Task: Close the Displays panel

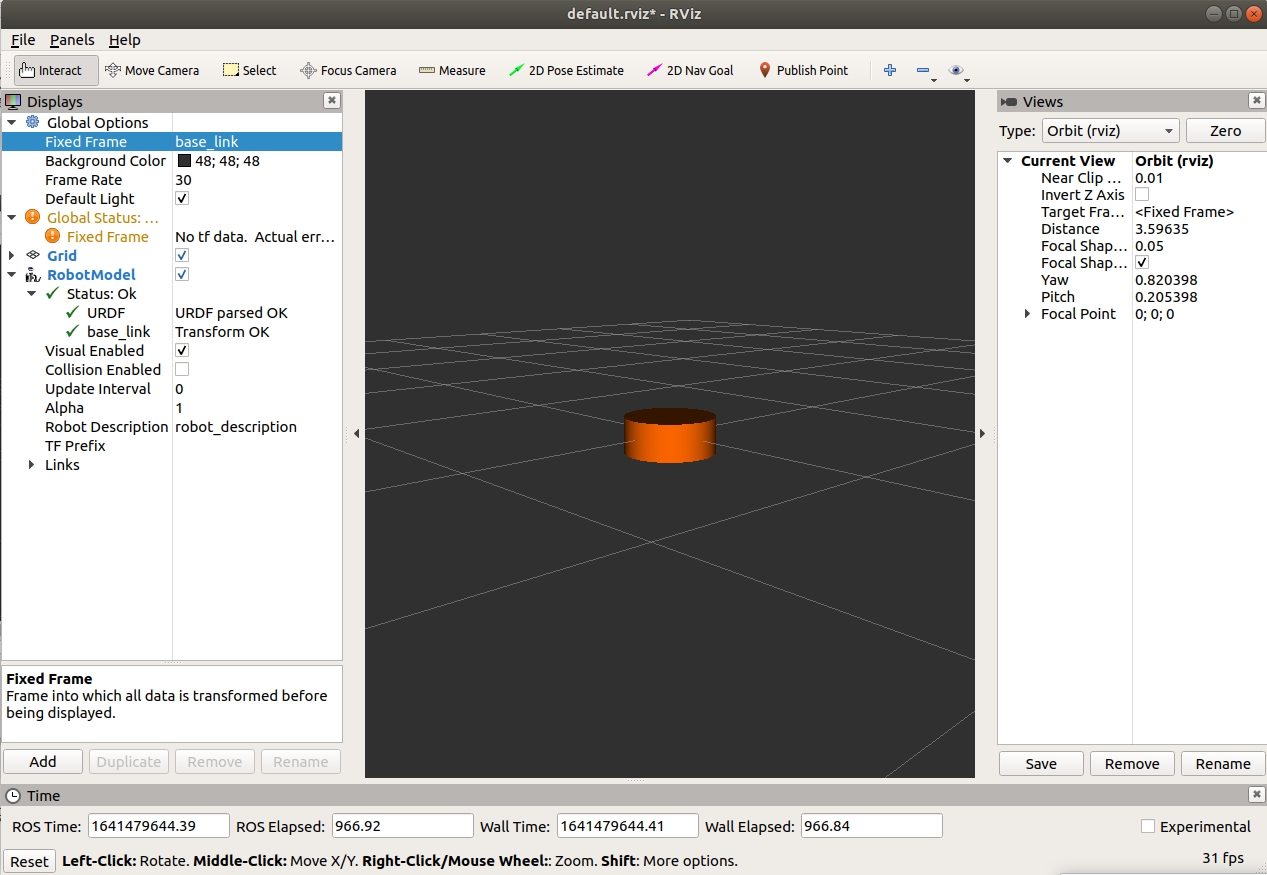Action: (331, 101)
